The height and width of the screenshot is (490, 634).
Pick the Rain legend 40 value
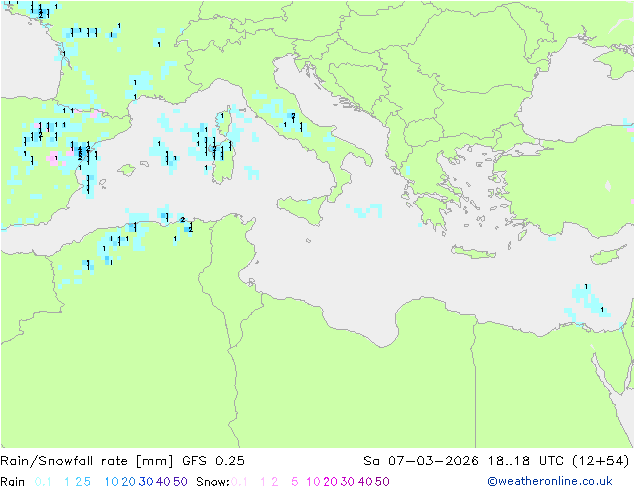pos(163,482)
